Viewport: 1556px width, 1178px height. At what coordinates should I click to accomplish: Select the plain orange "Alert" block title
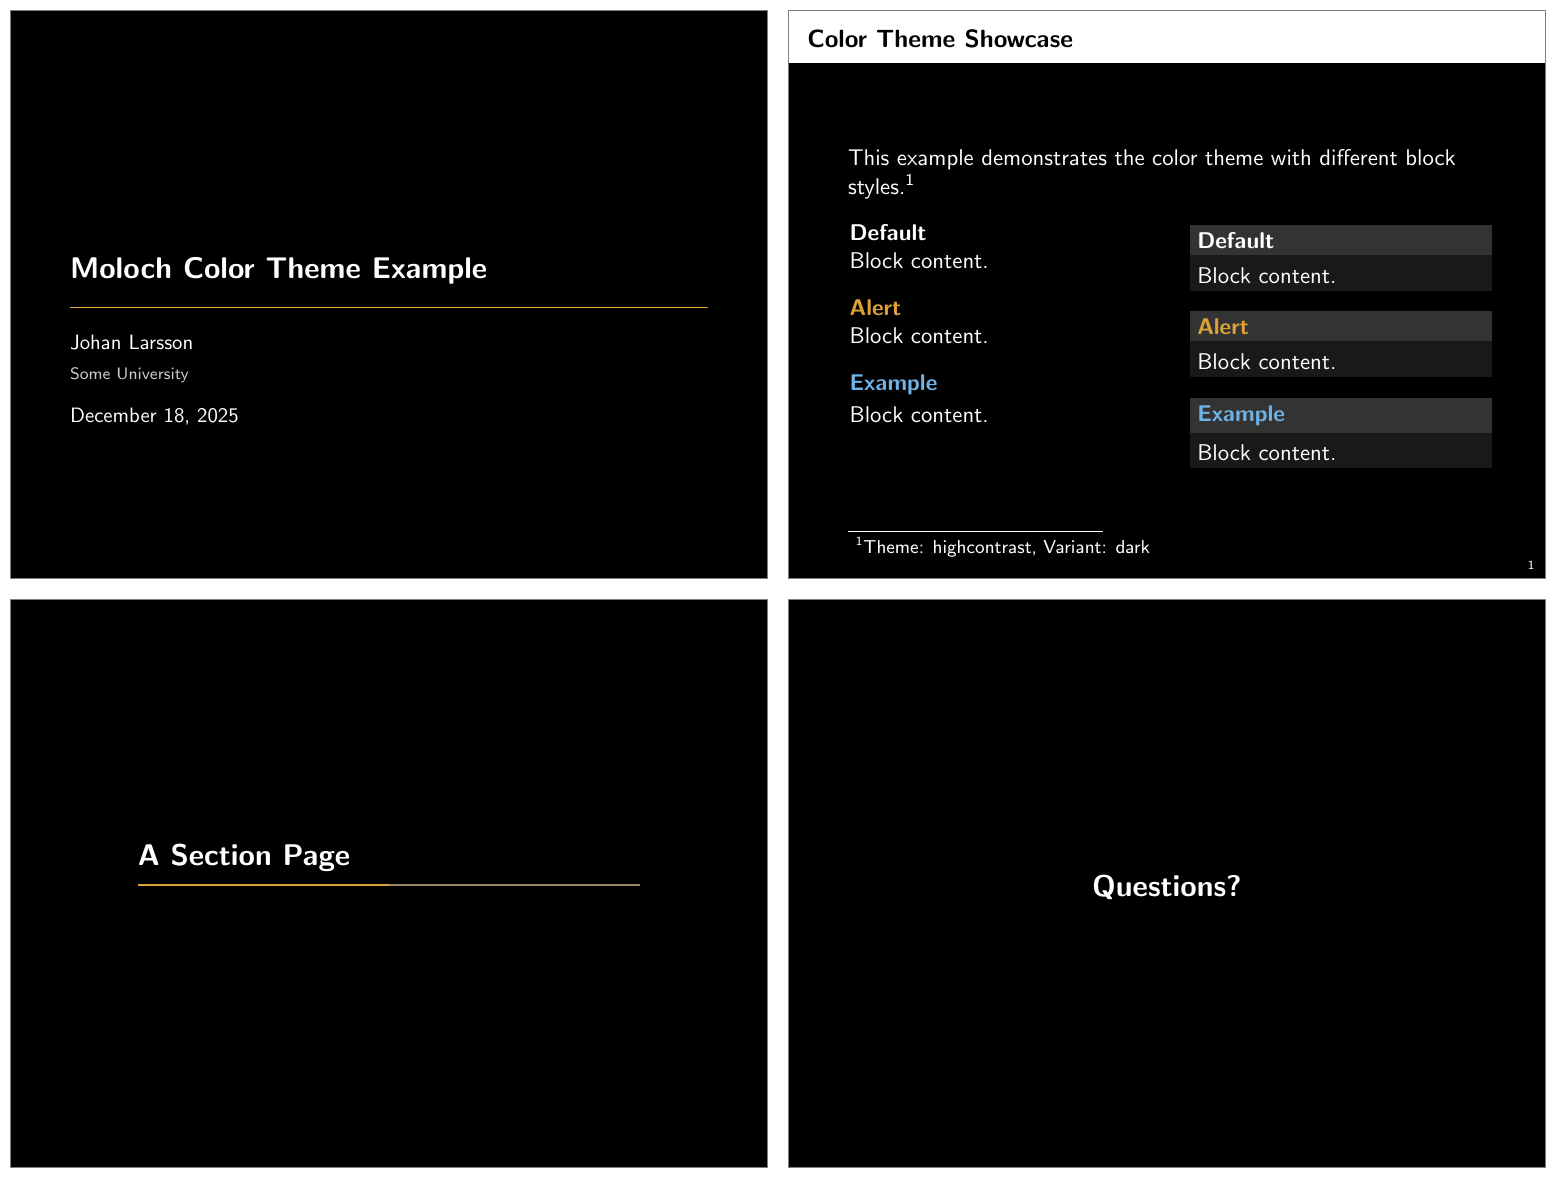875,308
